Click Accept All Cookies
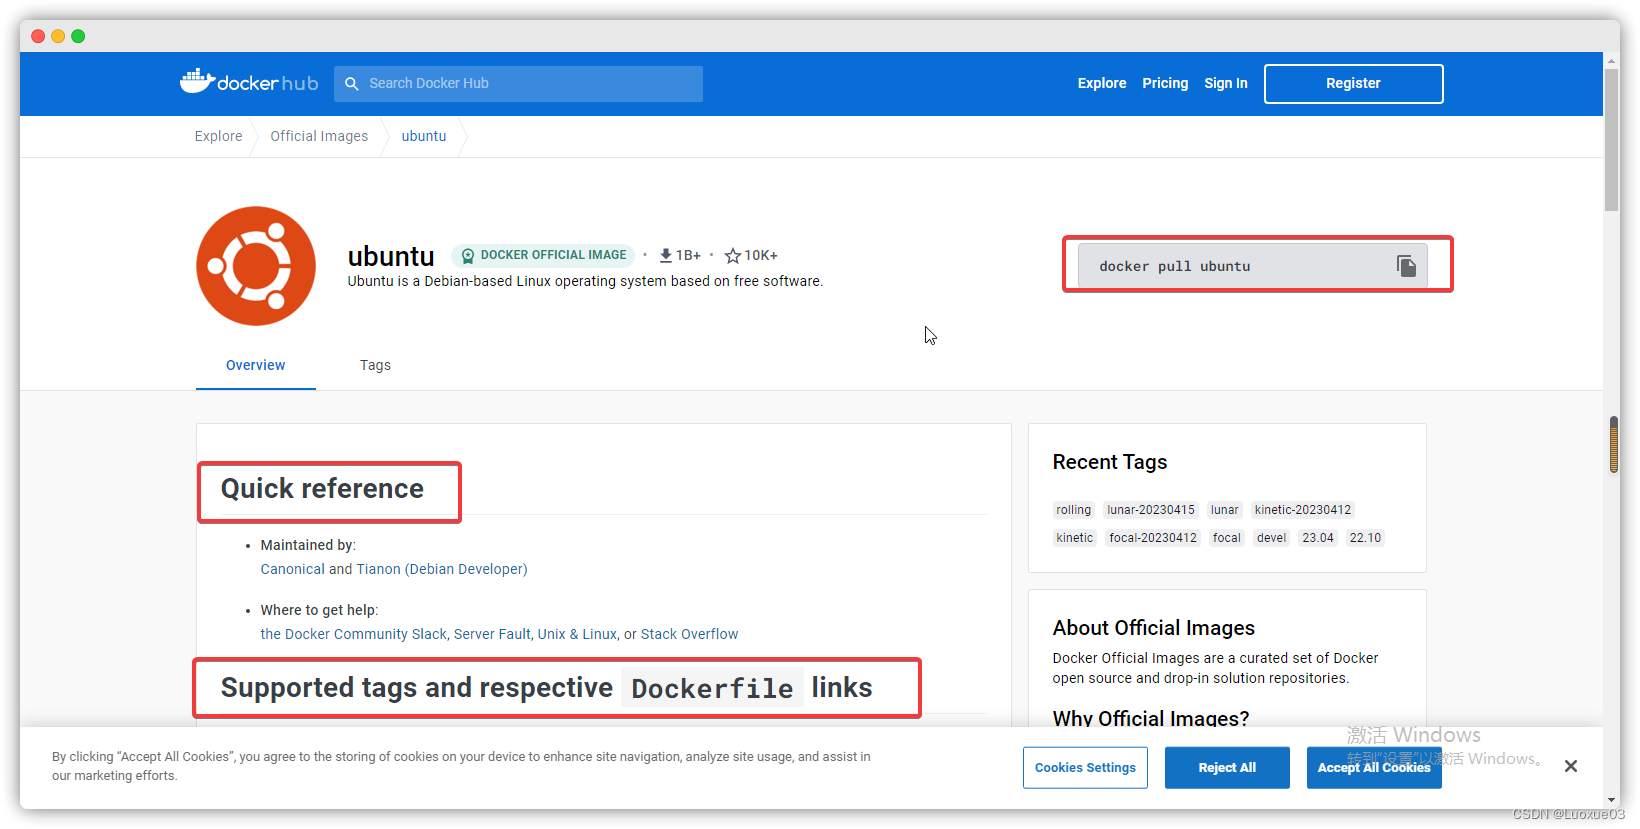This screenshot has width=1640, height=829. 1374,768
